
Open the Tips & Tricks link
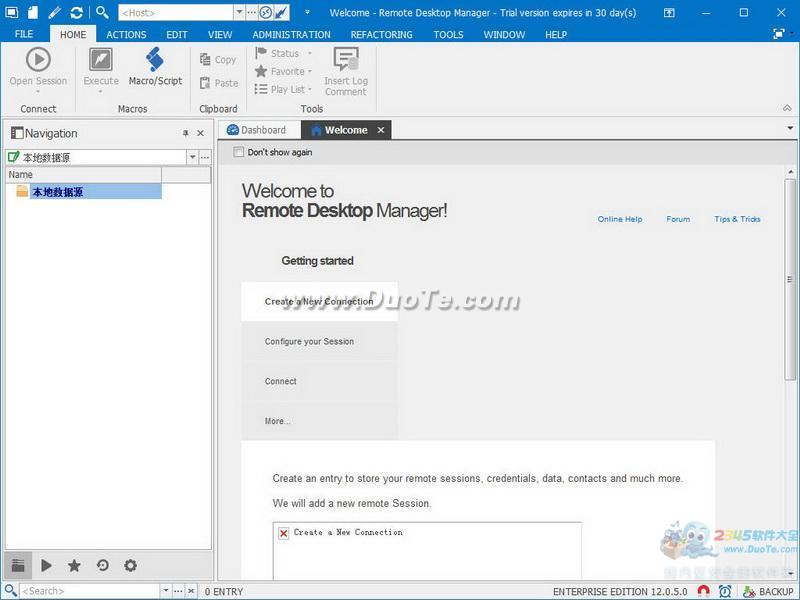737,219
